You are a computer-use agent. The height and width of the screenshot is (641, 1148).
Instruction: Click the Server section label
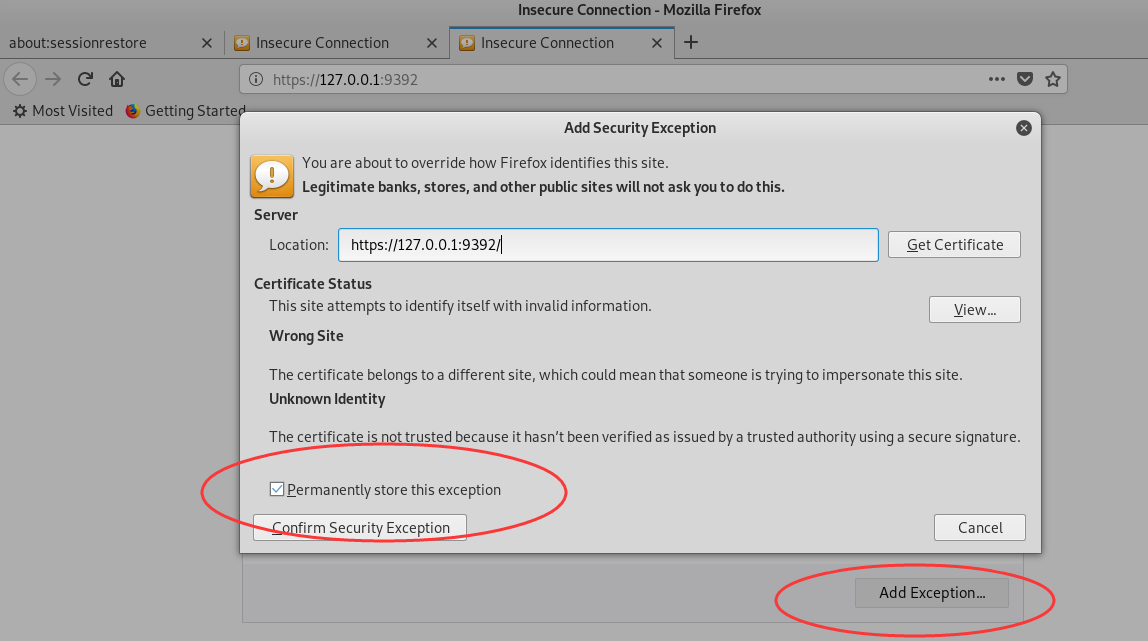[276, 215]
